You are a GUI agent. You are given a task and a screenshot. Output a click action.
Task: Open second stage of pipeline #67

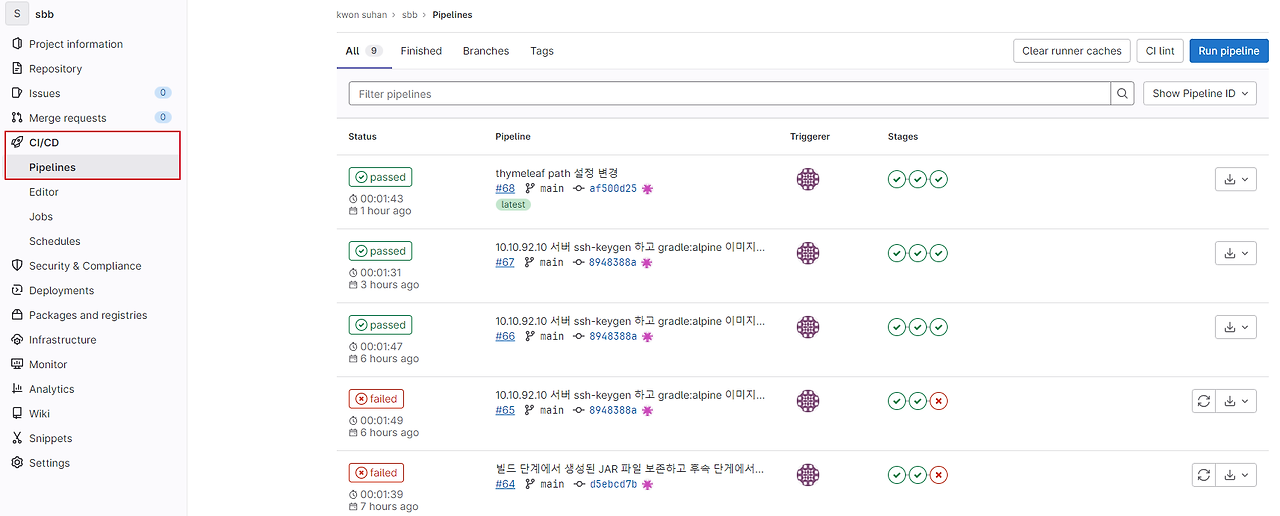tap(918, 253)
